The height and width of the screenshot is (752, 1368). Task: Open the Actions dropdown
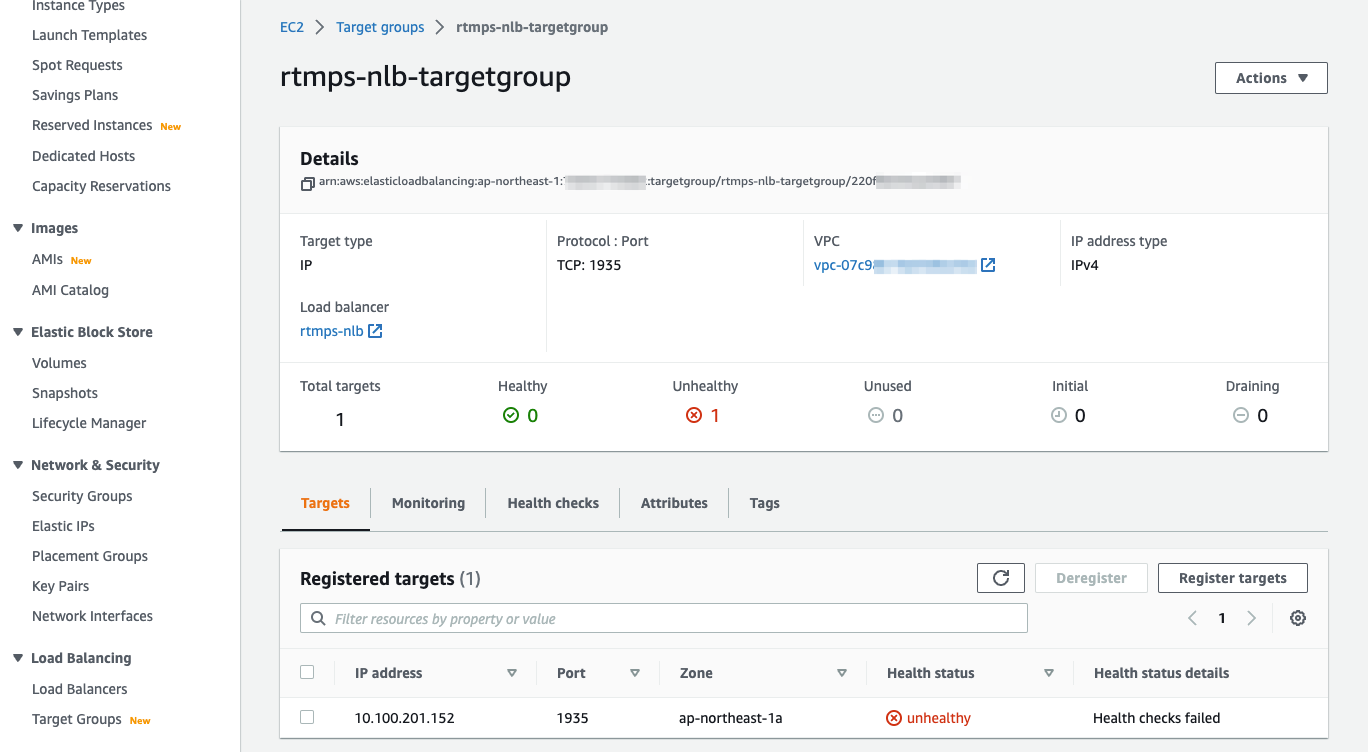coord(1271,78)
